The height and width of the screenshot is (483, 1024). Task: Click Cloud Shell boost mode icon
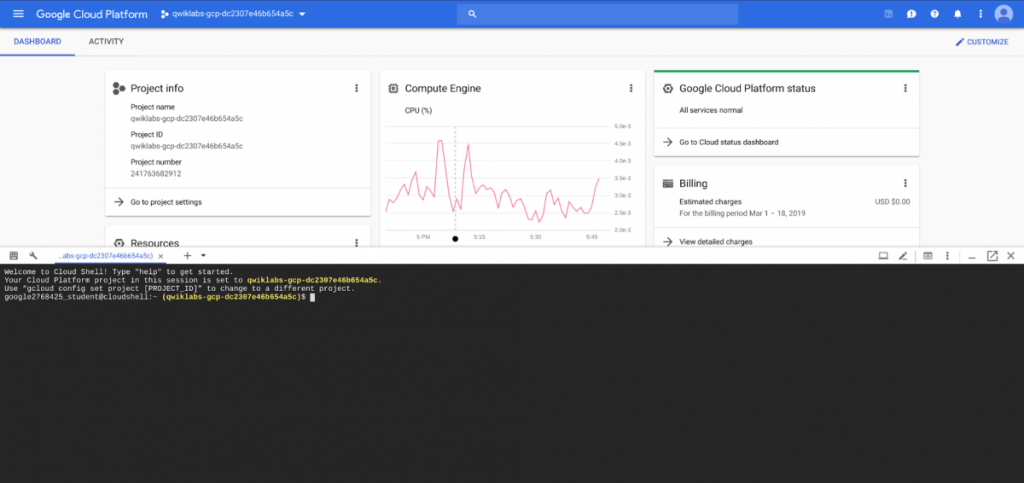[927, 256]
